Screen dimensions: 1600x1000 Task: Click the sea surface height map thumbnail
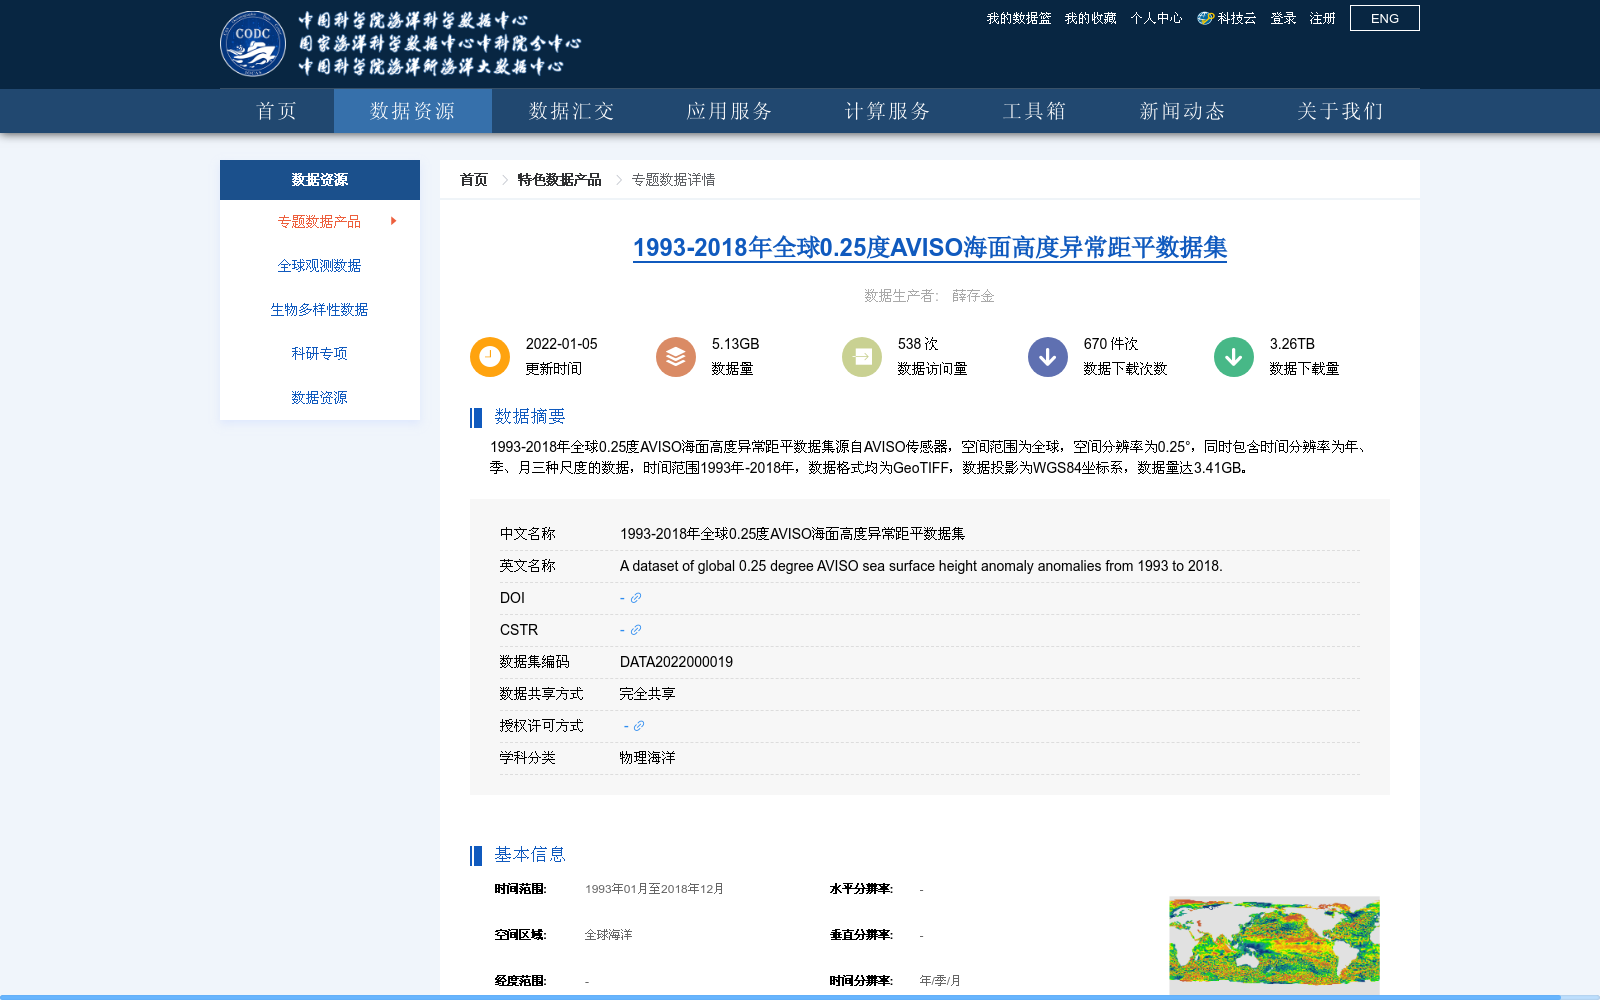click(x=1274, y=945)
